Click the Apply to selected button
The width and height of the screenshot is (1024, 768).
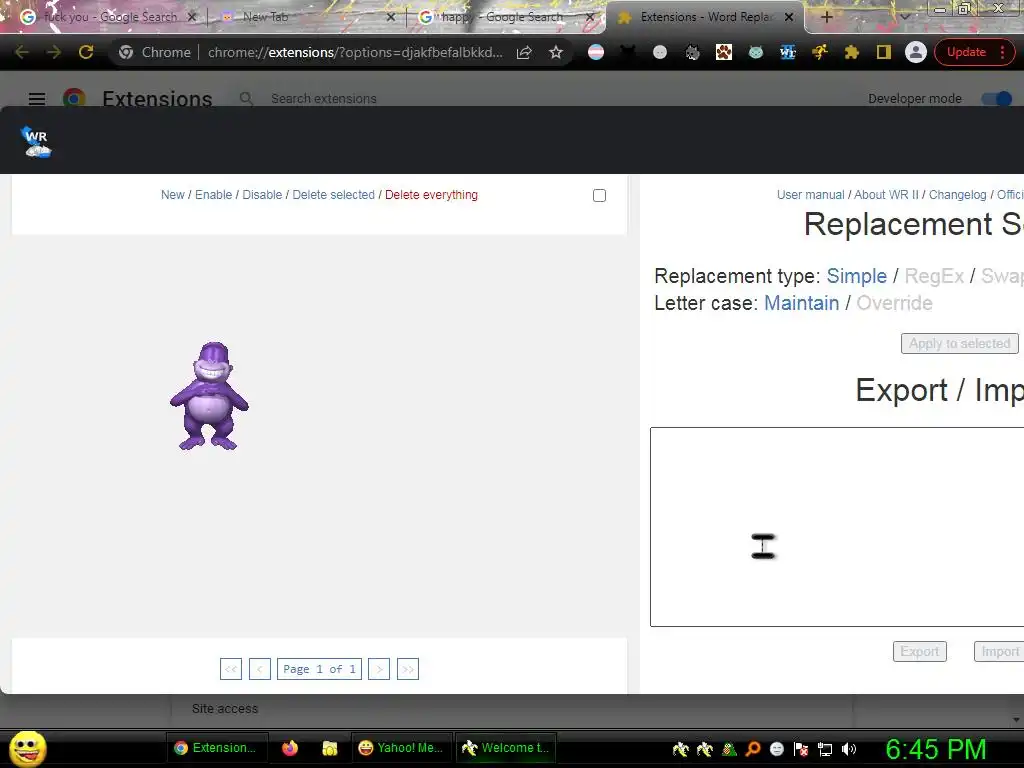coord(959,344)
